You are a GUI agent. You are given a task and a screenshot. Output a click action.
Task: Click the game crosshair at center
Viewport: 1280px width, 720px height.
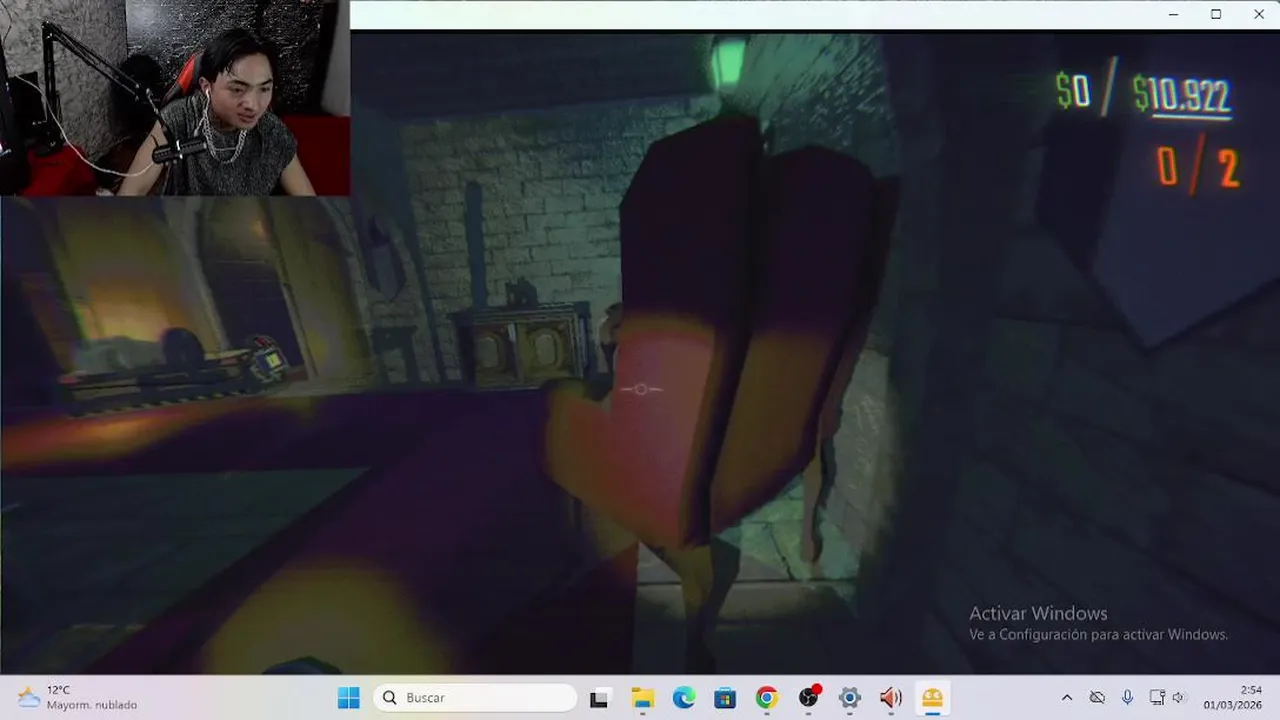point(641,389)
